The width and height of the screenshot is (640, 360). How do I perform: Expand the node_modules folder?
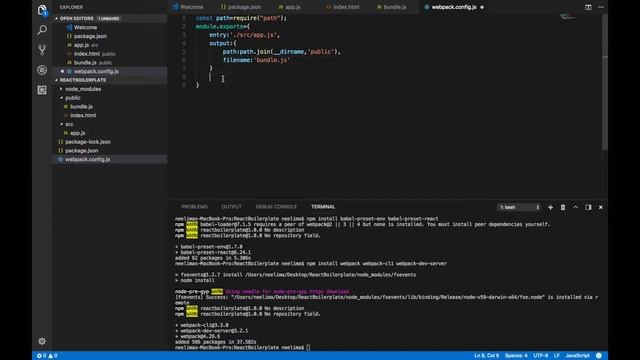coord(83,89)
